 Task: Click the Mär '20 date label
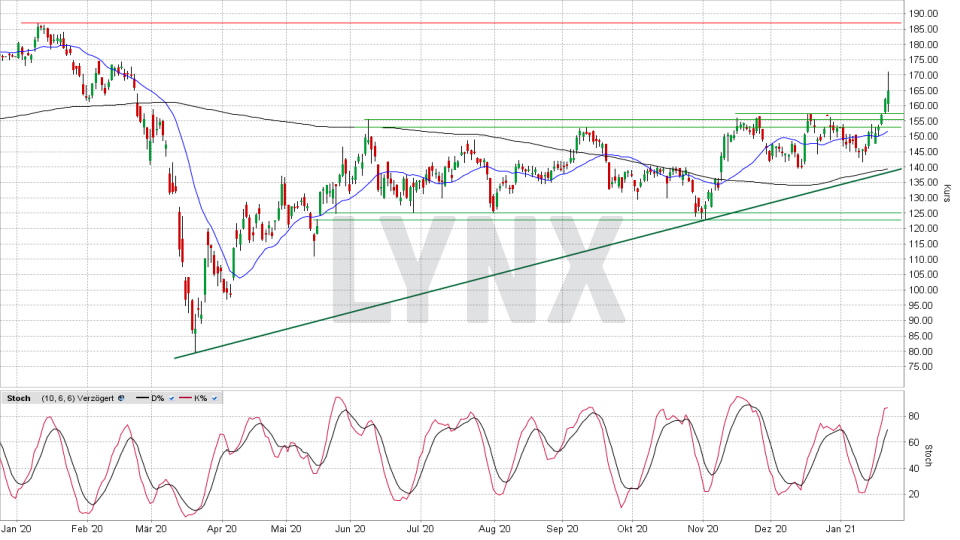tap(151, 529)
